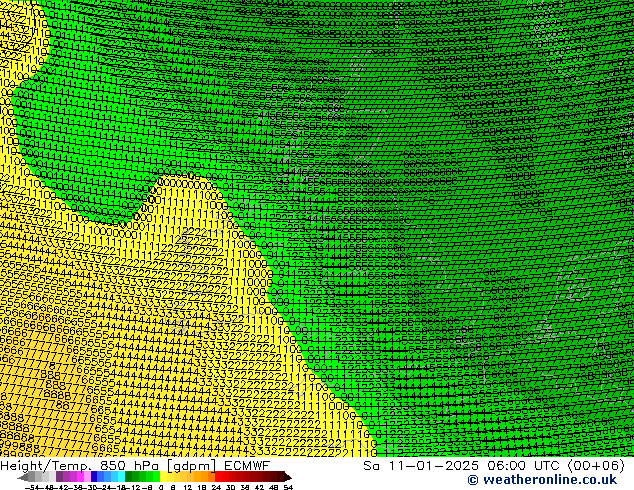Pick the cyan swatch in the temperature legend

121,477
